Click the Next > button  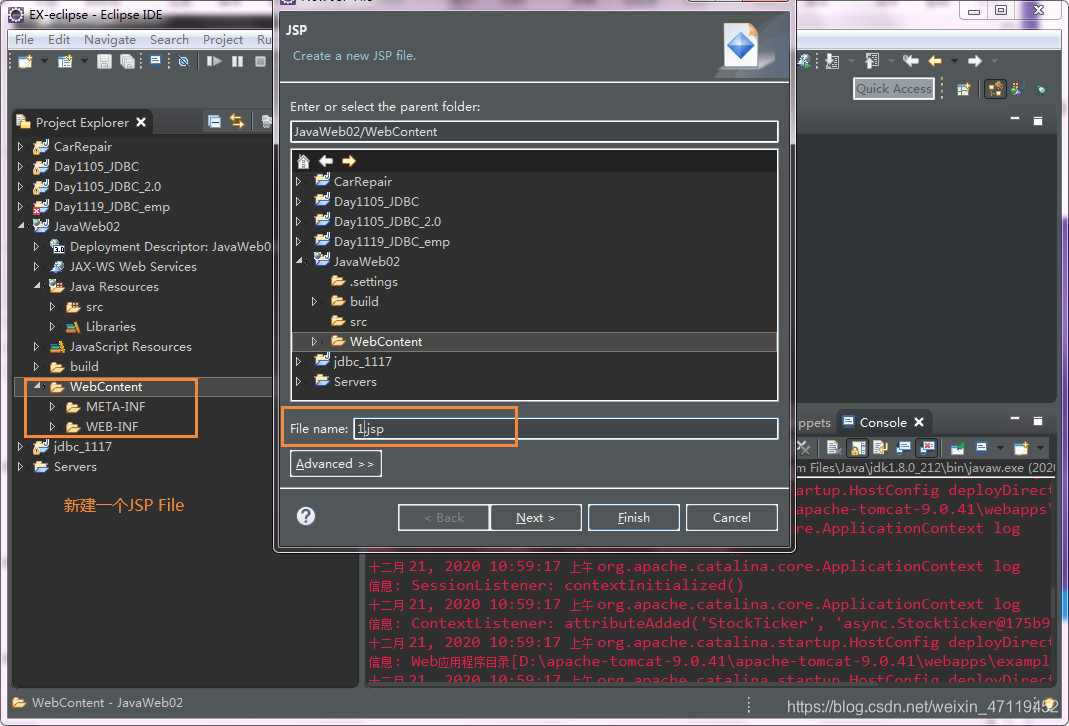click(535, 517)
